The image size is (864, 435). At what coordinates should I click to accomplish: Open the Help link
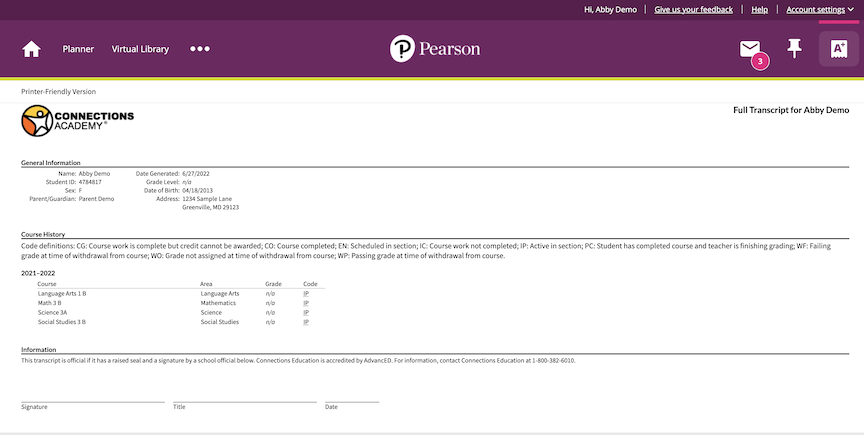click(x=759, y=9)
